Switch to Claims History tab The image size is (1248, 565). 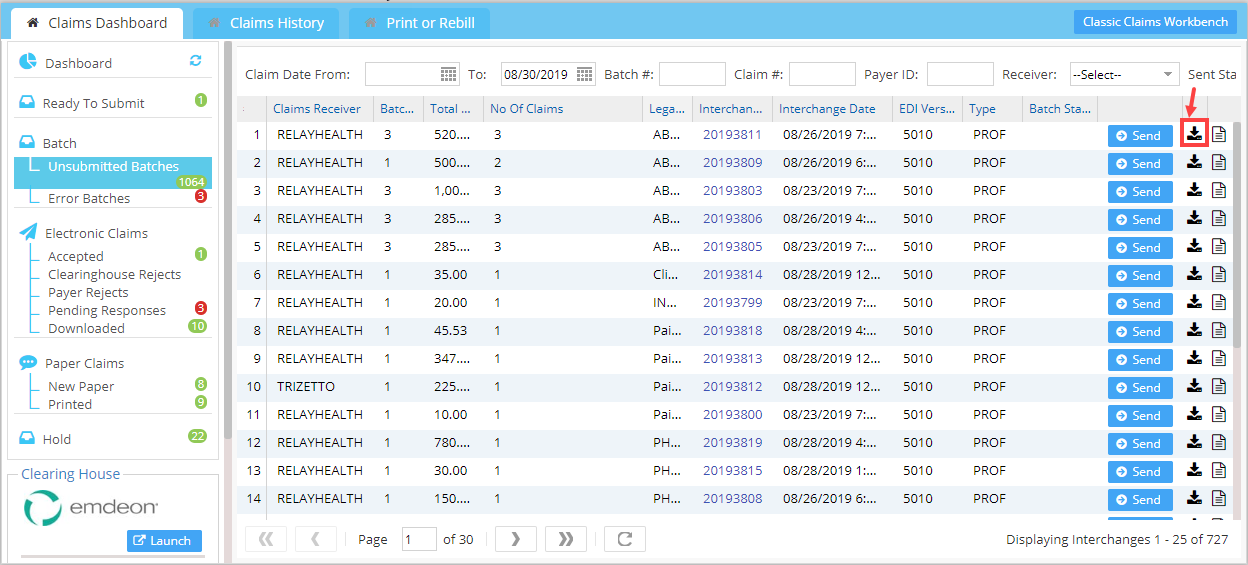click(x=266, y=23)
